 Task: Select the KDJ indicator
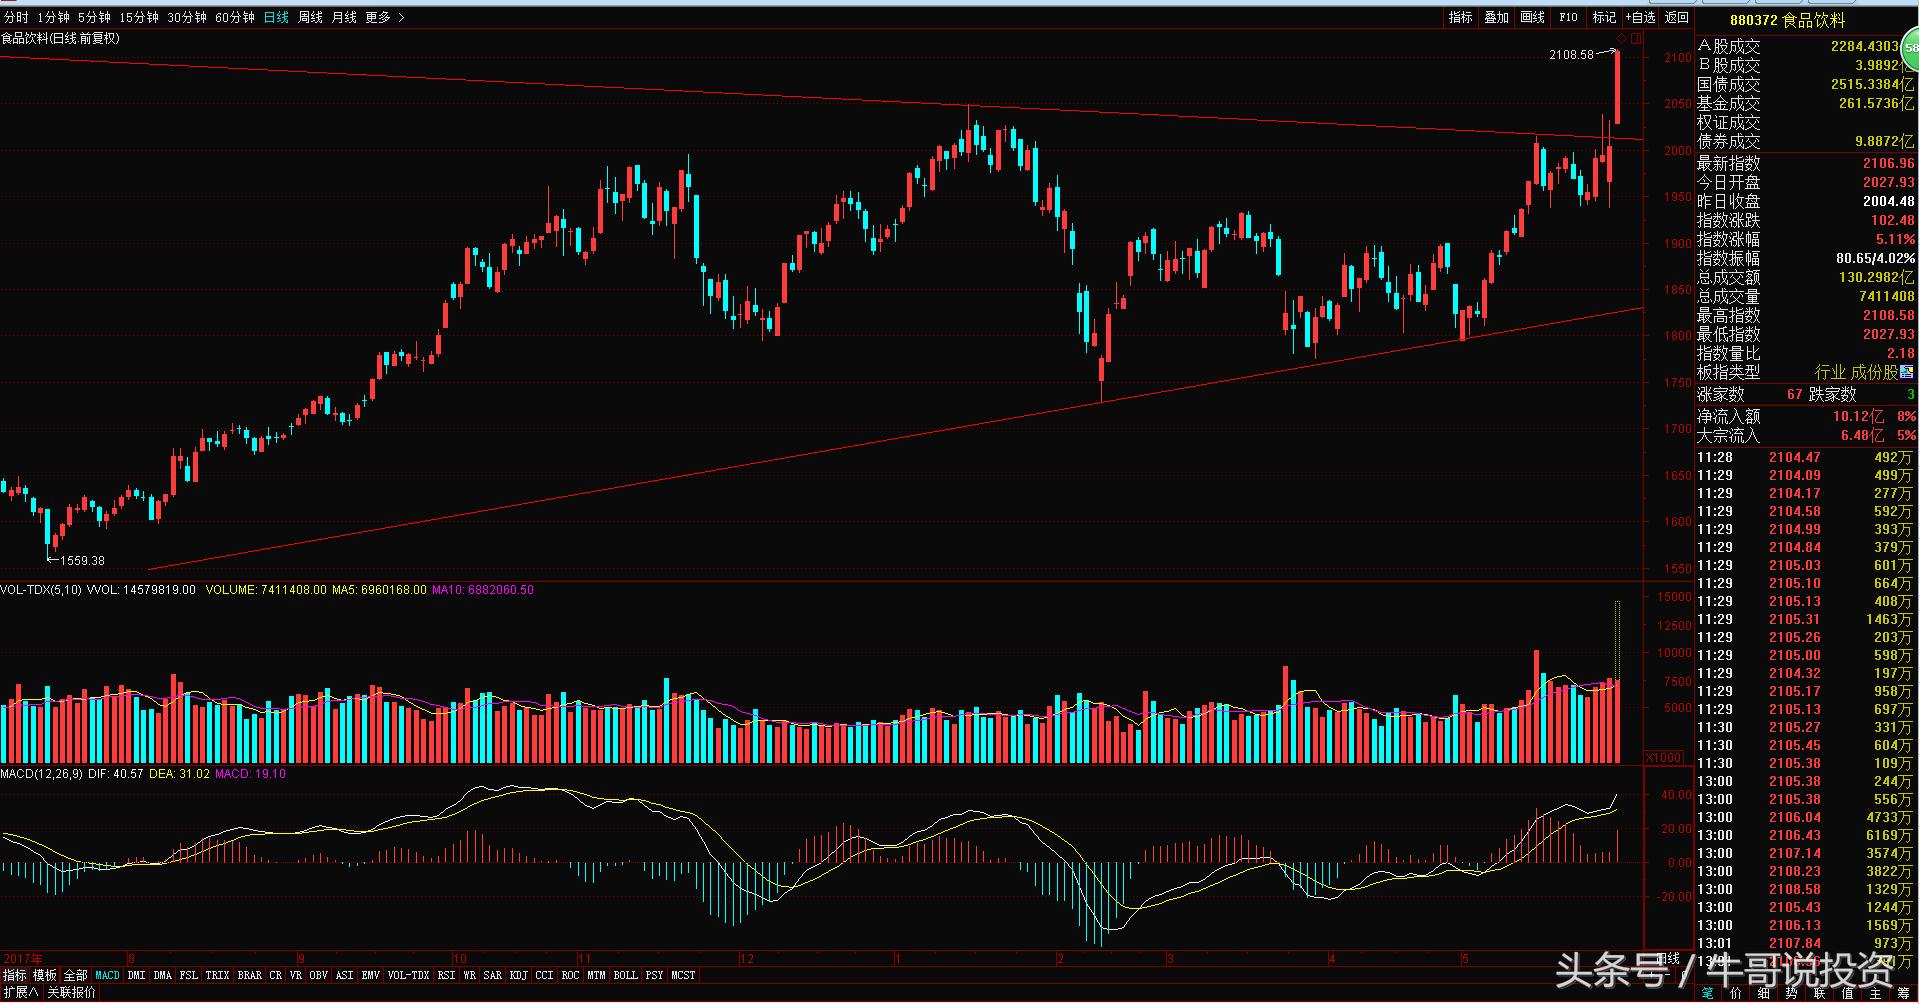coord(518,975)
